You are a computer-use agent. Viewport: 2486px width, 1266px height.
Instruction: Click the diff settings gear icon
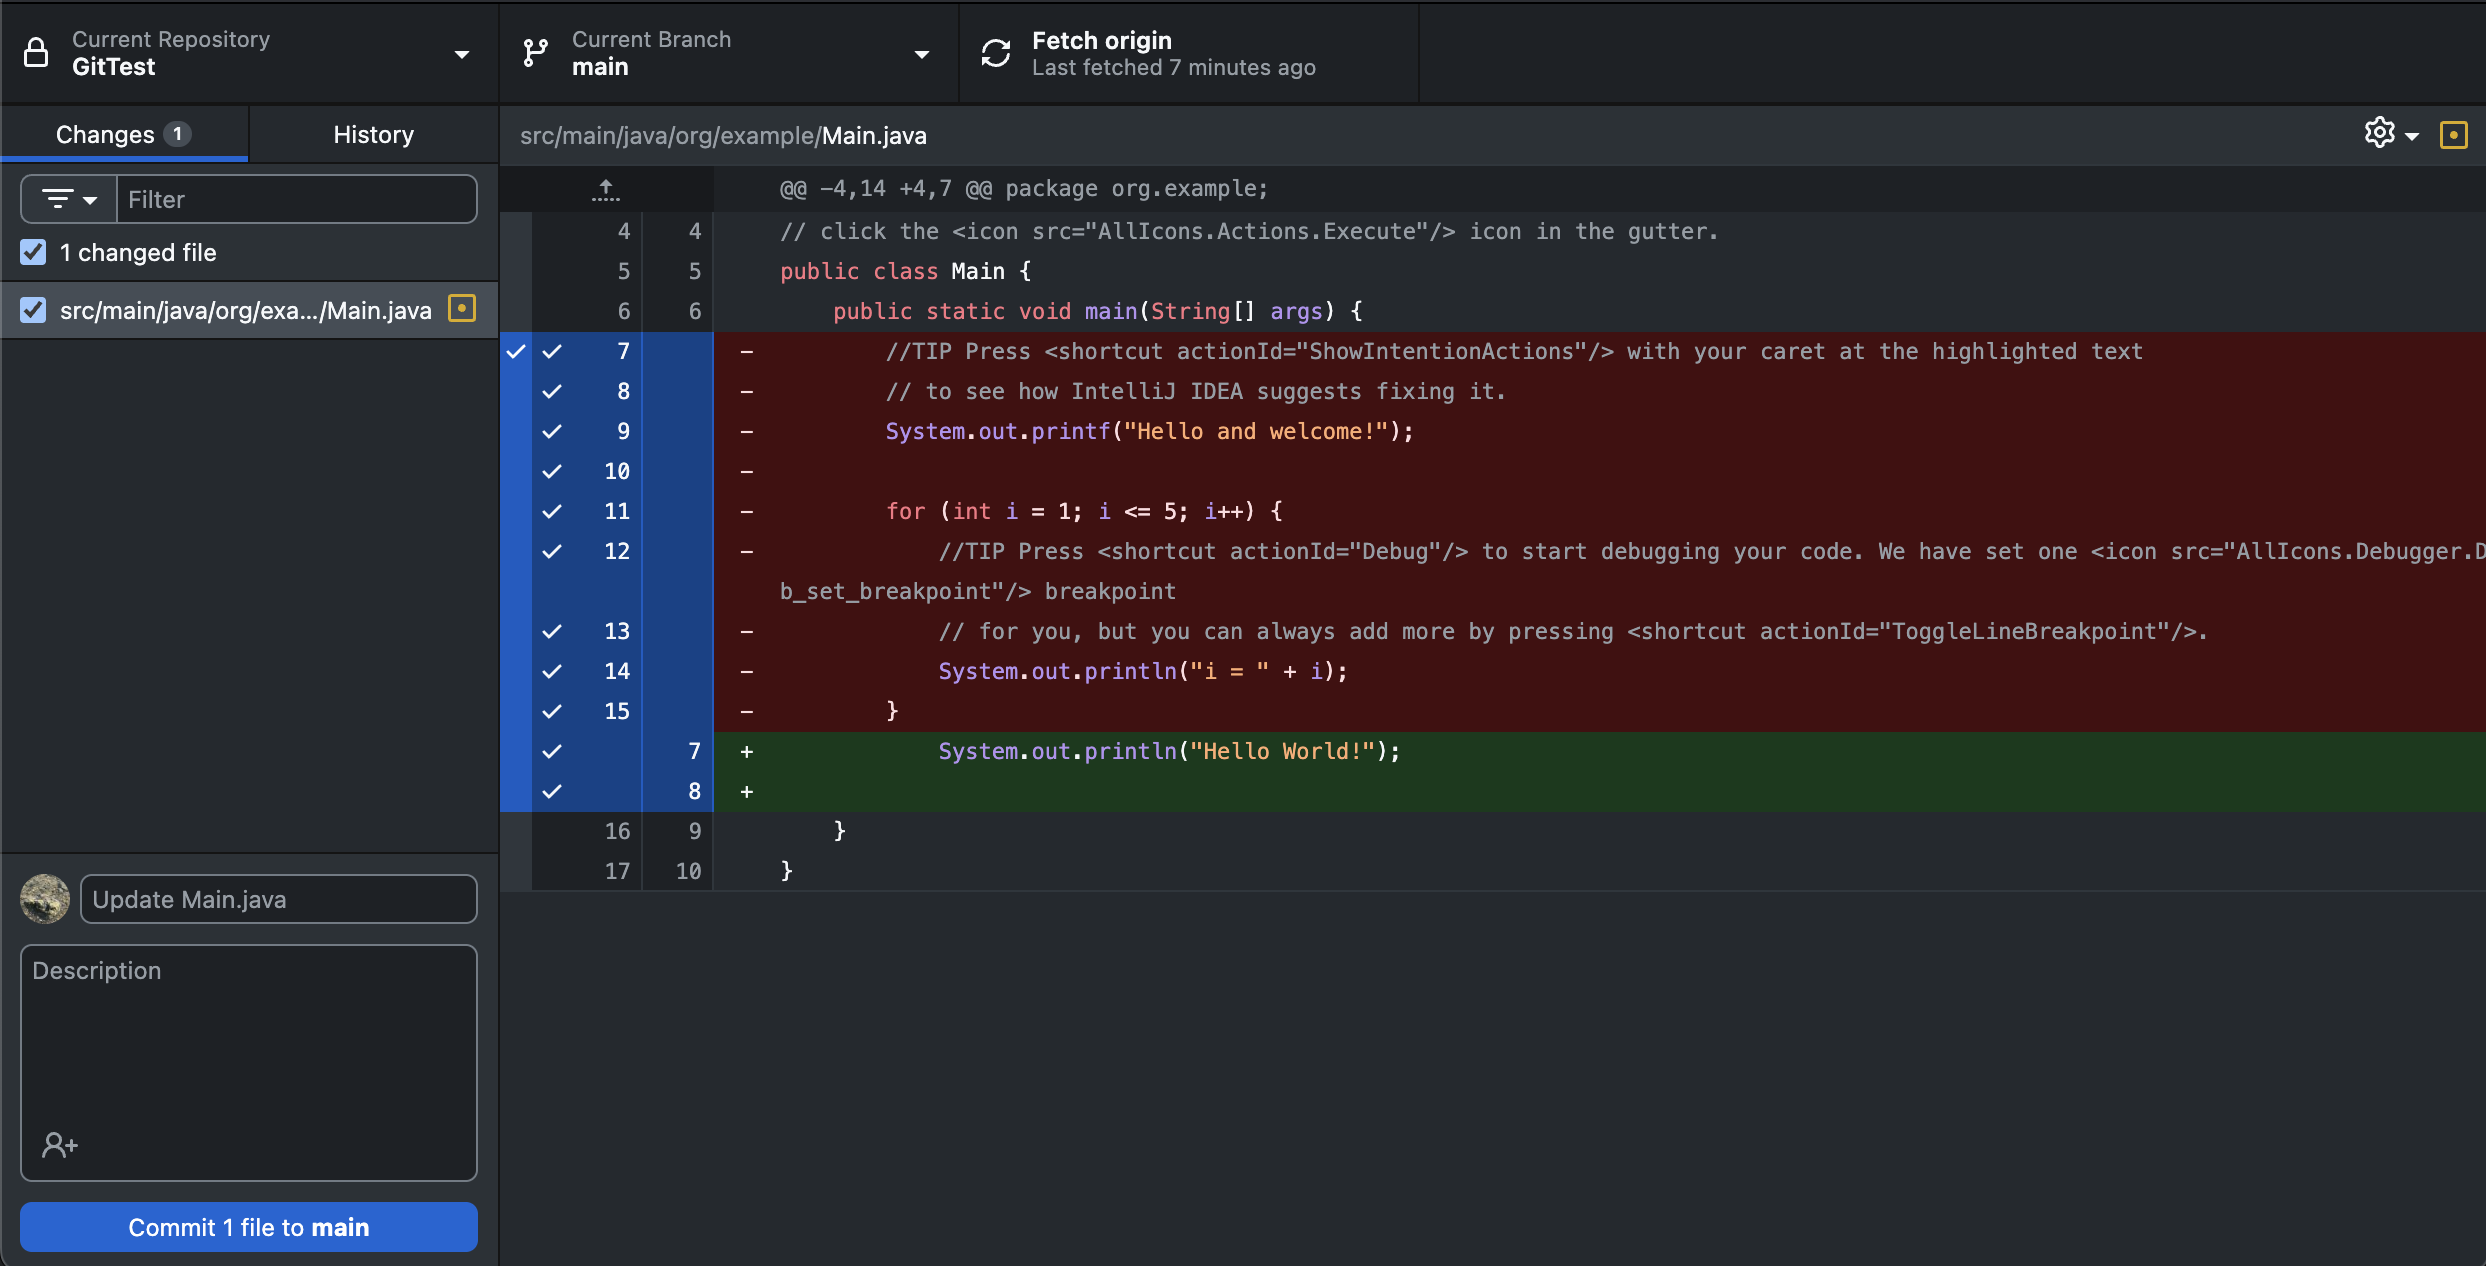[x=2379, y=133]
